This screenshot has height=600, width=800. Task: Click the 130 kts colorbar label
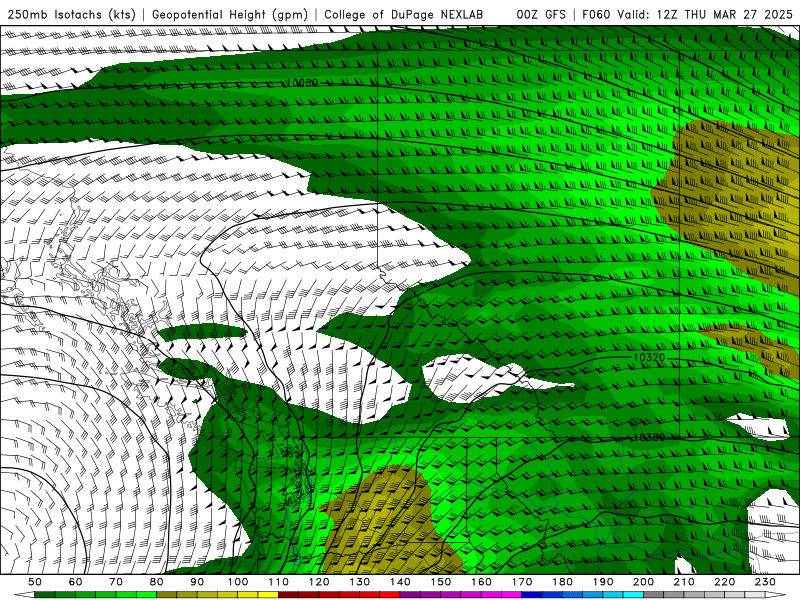pyautogui.click(x=359, y=582)
